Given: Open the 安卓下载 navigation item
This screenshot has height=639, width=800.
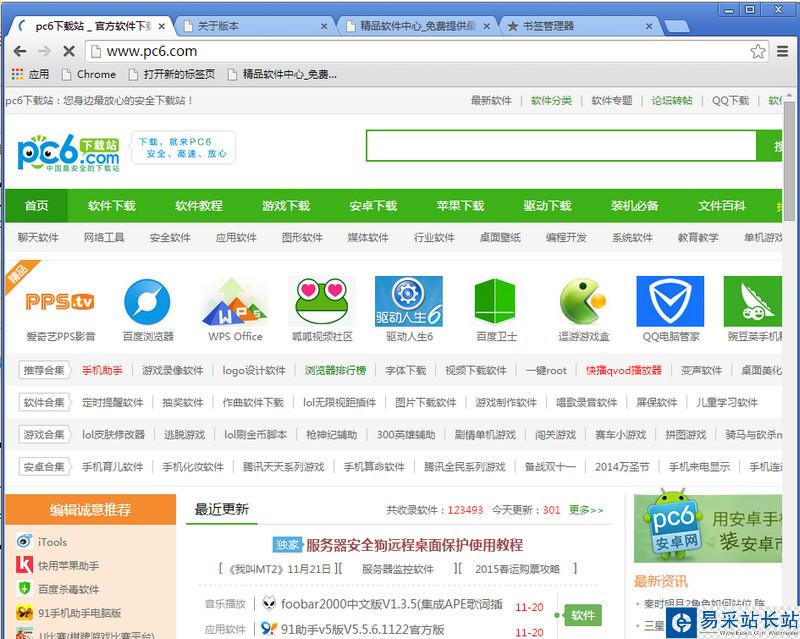Looking at the screenshot, I should pos(373,206).
